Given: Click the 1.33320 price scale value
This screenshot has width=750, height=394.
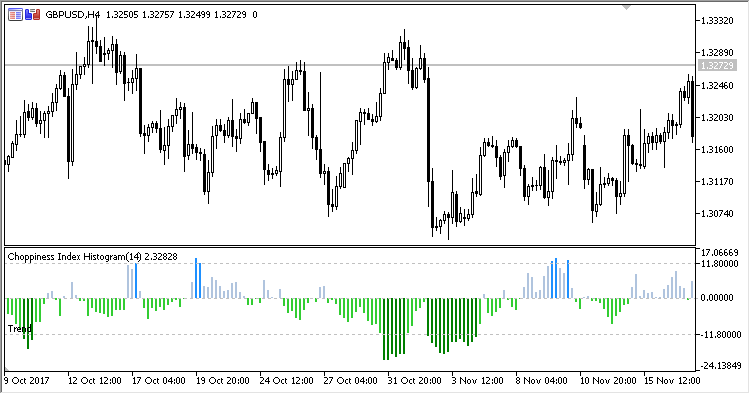Looking at the screenshot, I should (717, 21).
